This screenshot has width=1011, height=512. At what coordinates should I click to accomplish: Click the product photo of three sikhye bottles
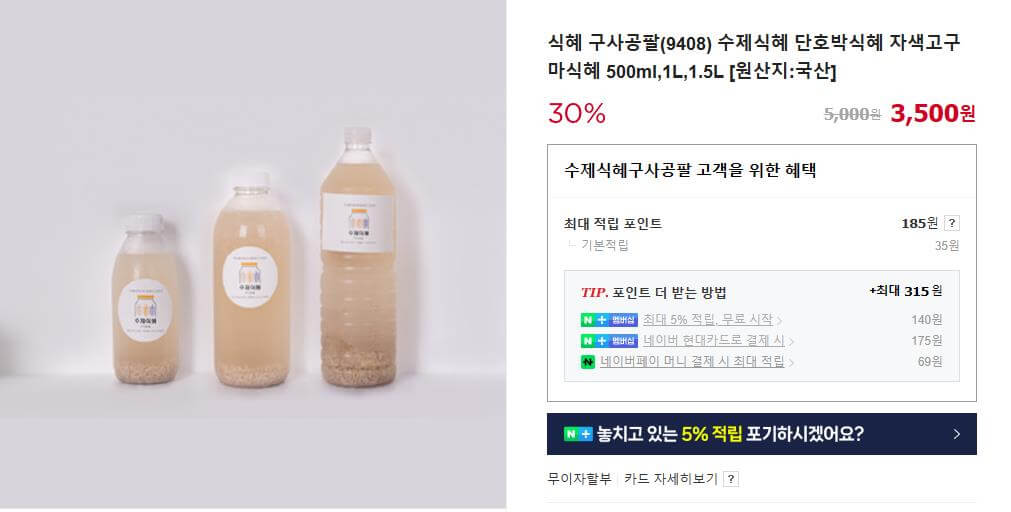click(253, 254)
